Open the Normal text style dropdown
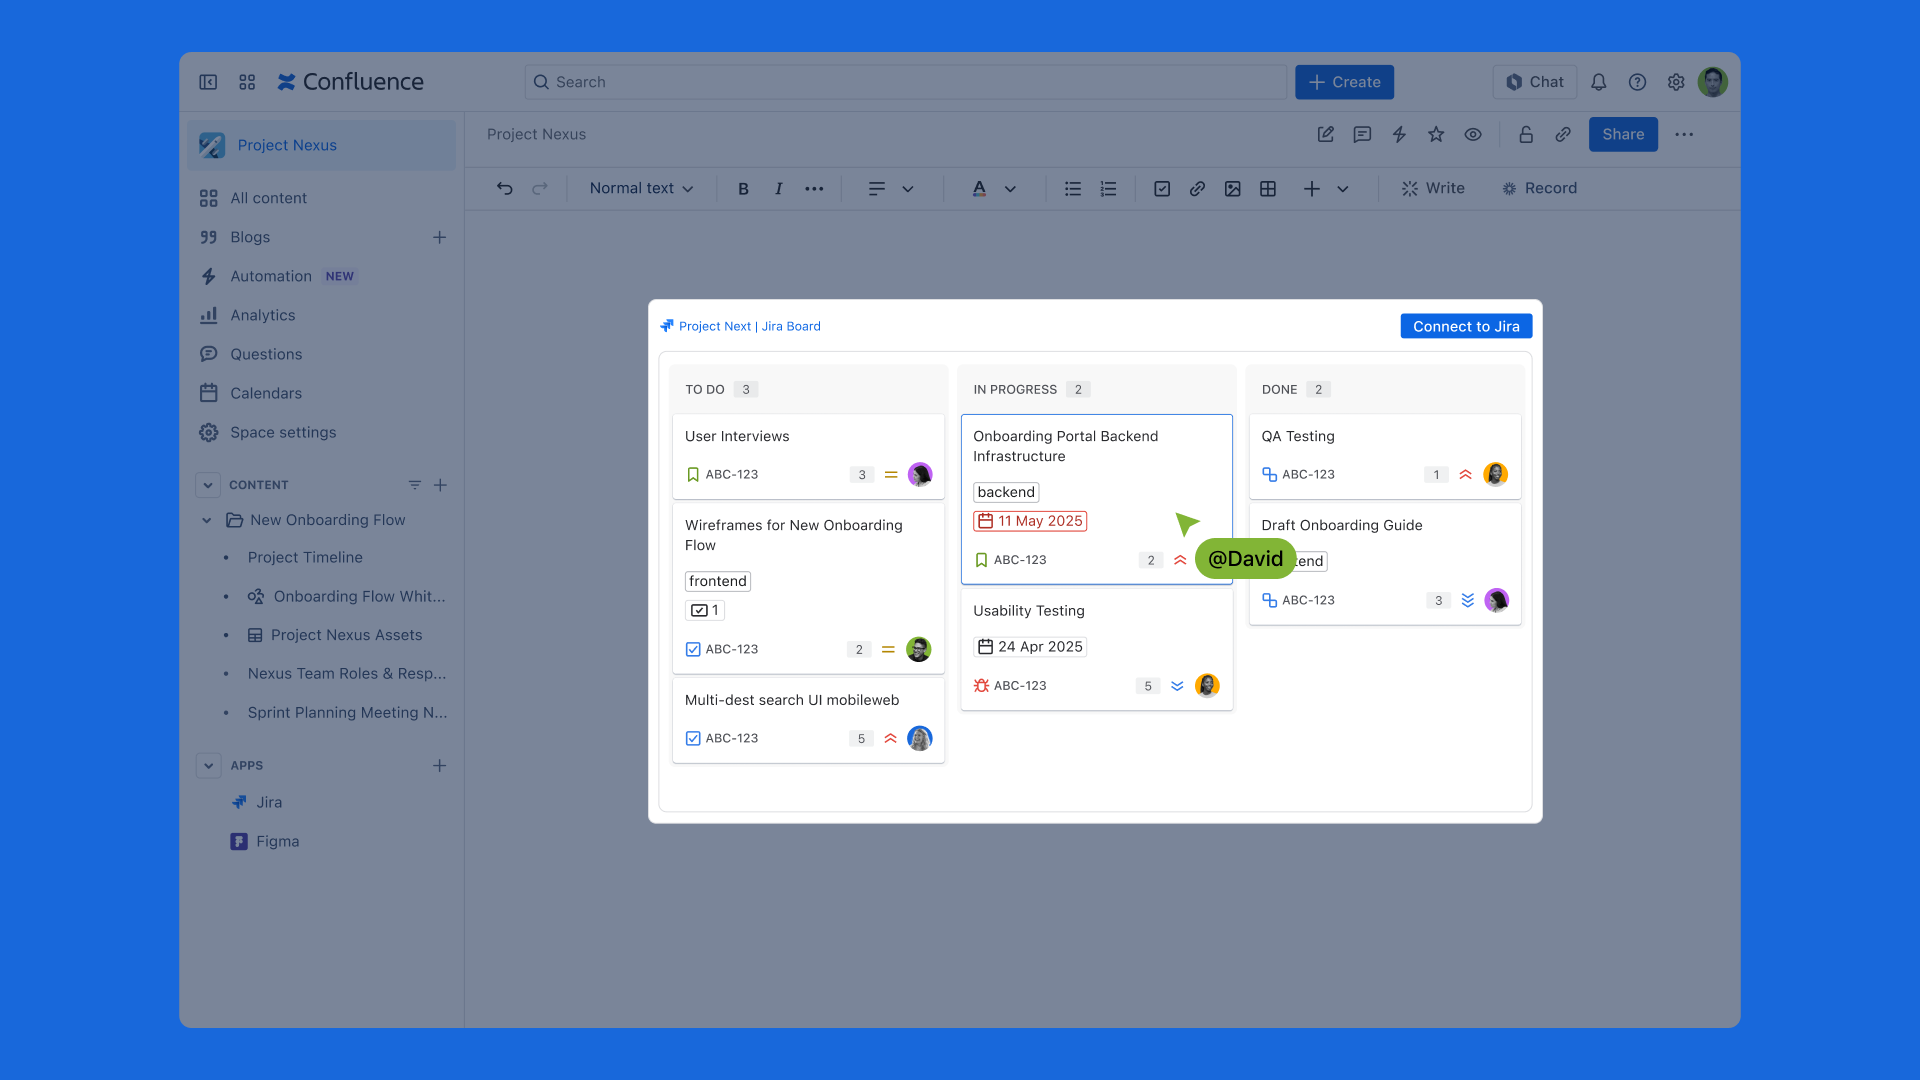1920x1080 pixels. click(x=641, y=188)
